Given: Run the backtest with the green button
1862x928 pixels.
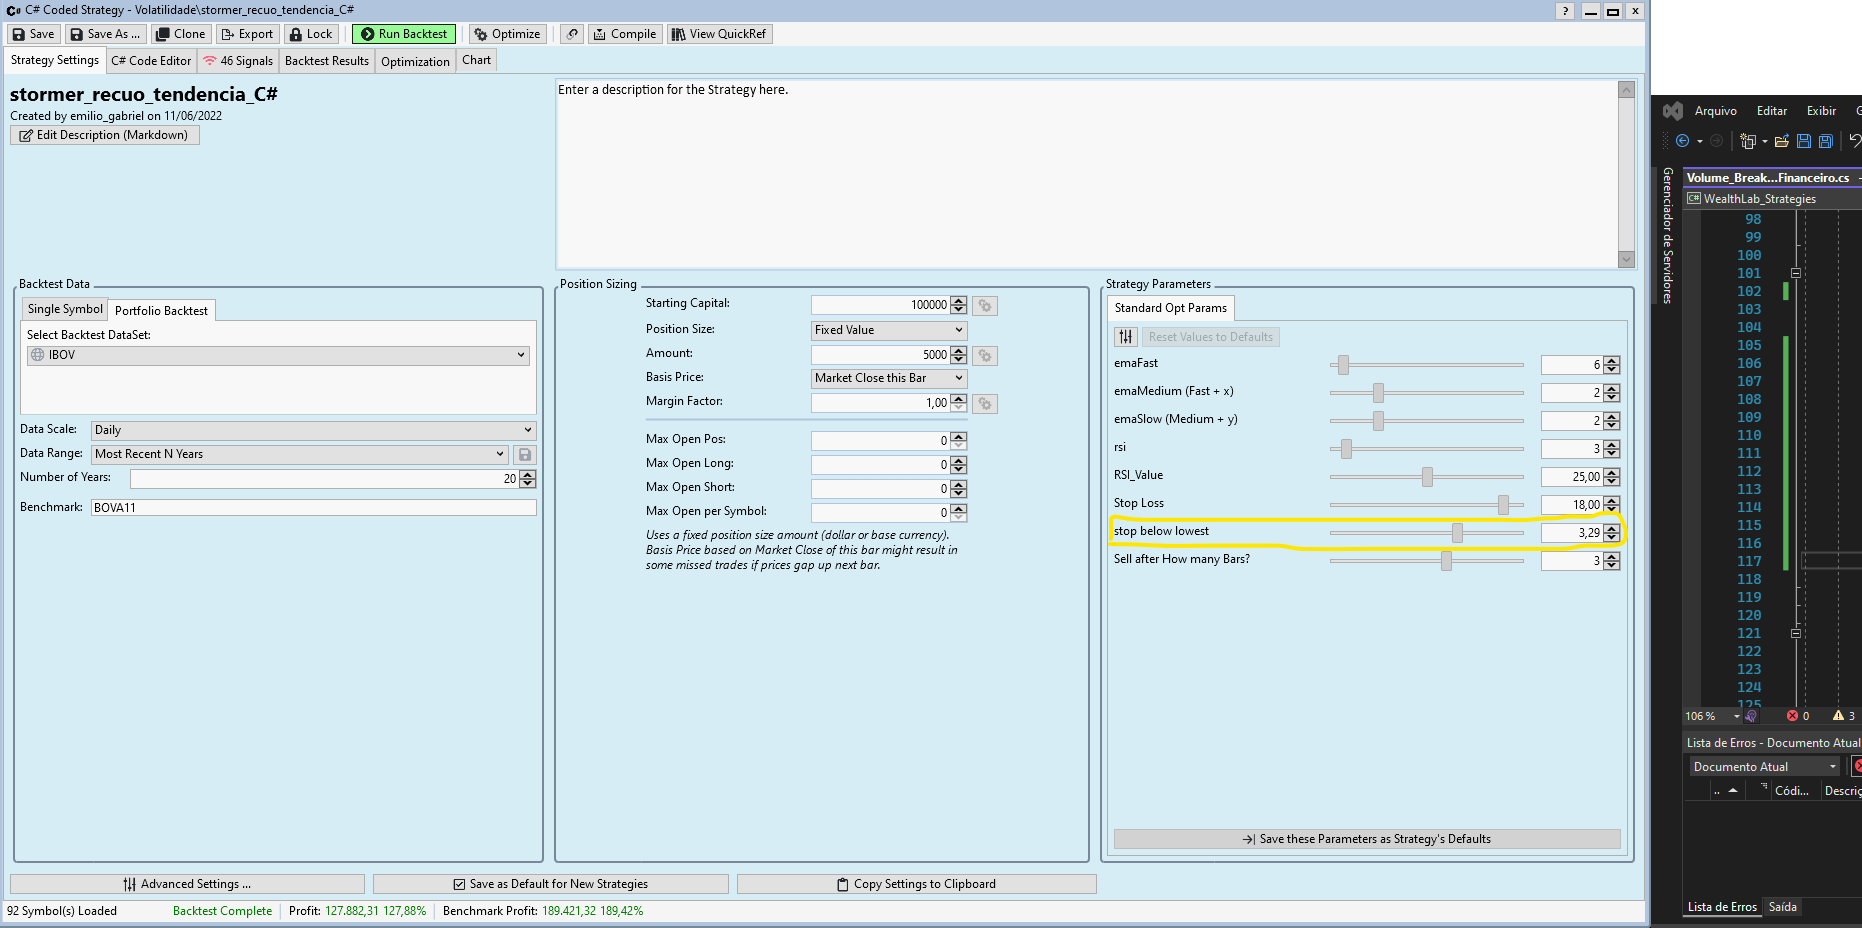Looking at the screenshot, I should [x=404, y=34].
